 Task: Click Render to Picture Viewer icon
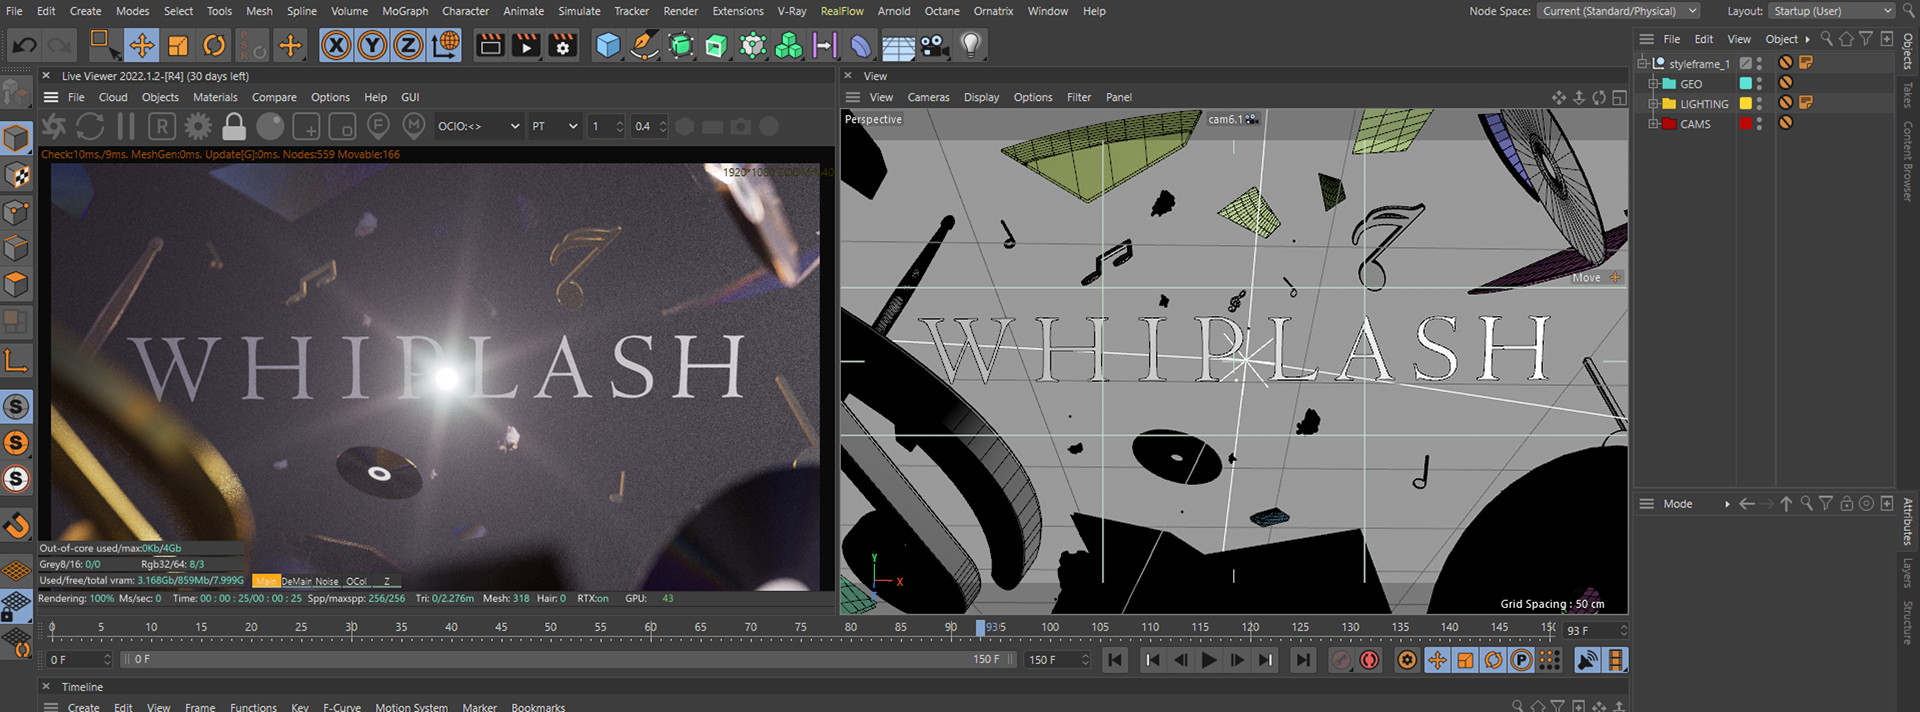[526, 45]
